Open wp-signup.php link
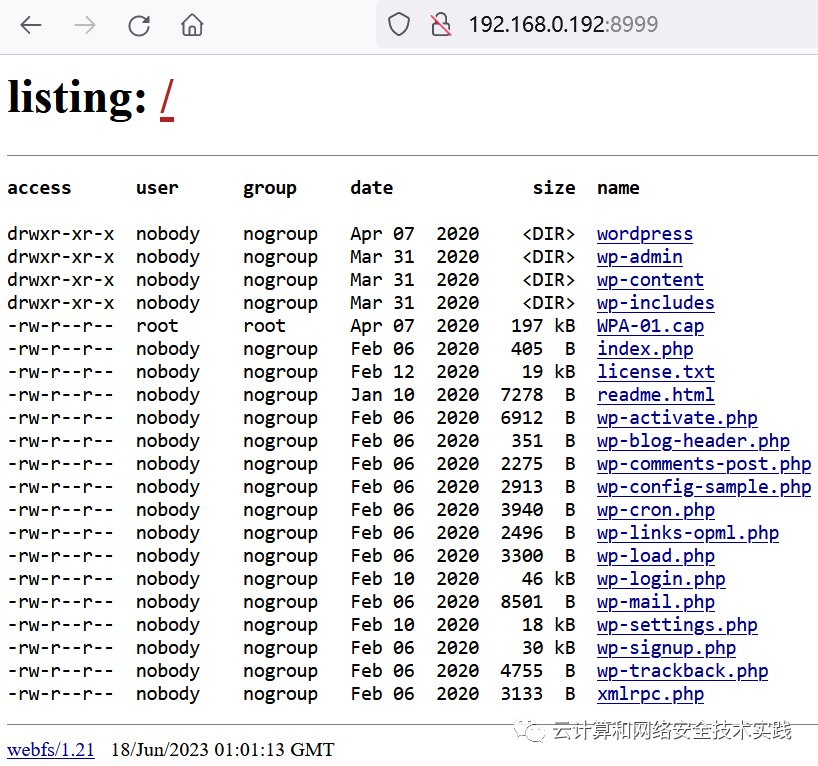The height and width of the screenshot is (766, 818). pos(666,648)
